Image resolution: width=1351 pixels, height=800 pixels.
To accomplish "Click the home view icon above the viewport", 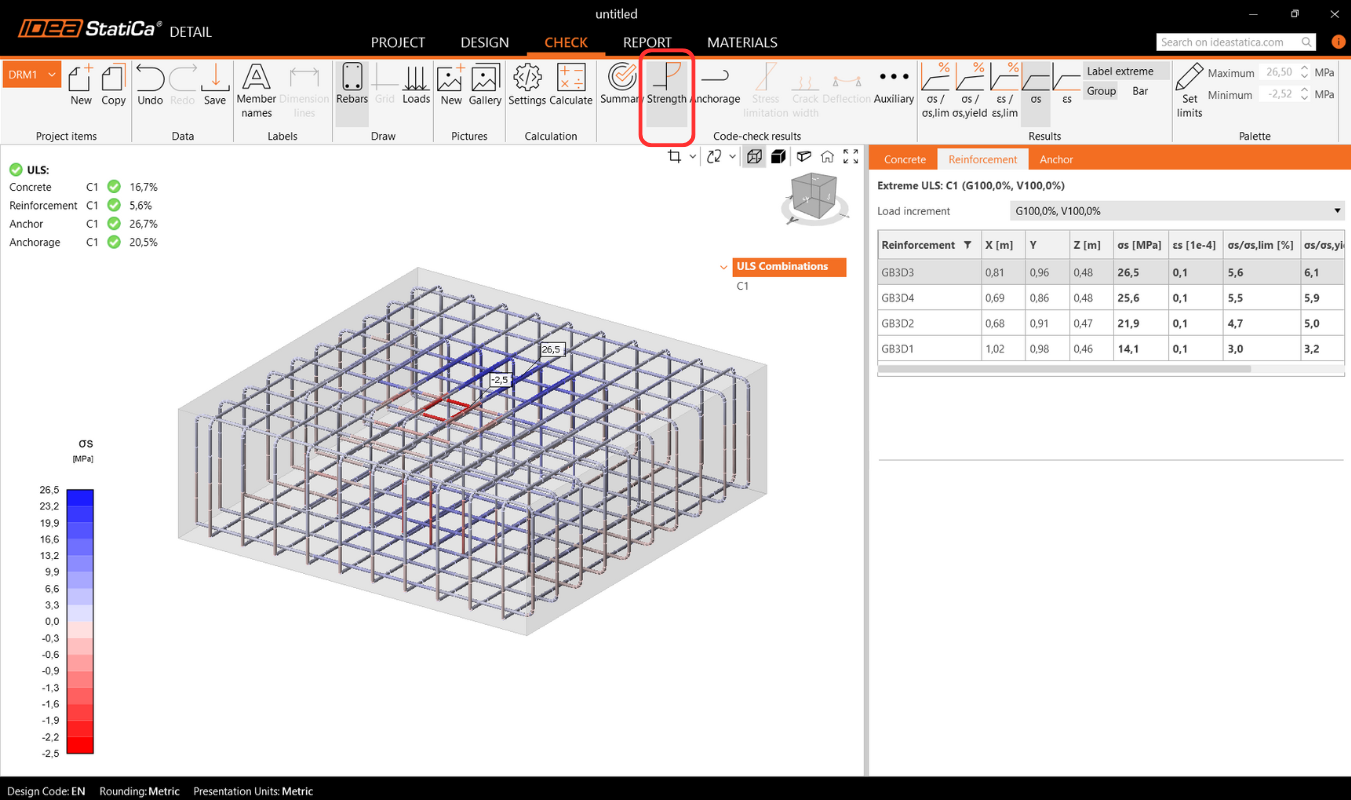I will click(x=827, y=157).
